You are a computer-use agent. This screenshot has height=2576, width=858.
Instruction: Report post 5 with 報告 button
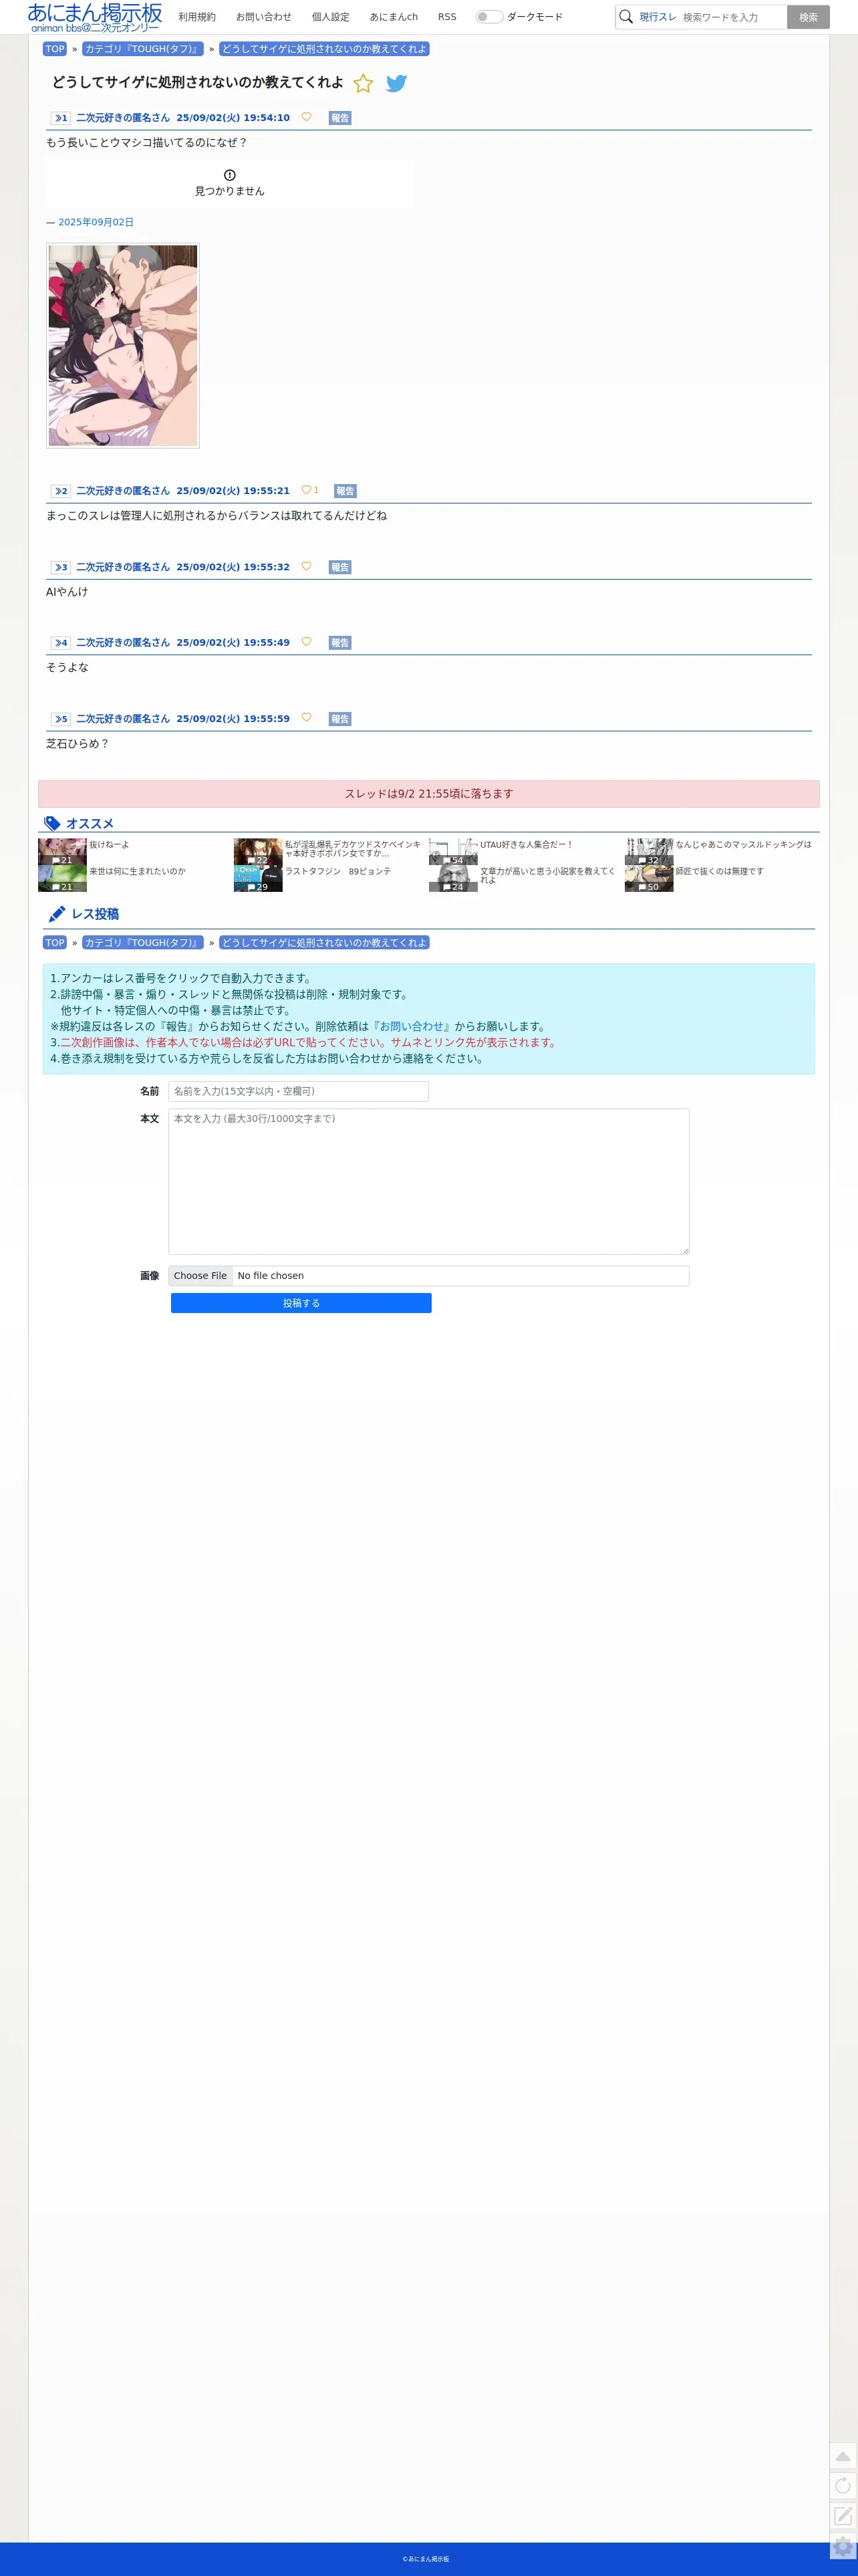point(340,719)
